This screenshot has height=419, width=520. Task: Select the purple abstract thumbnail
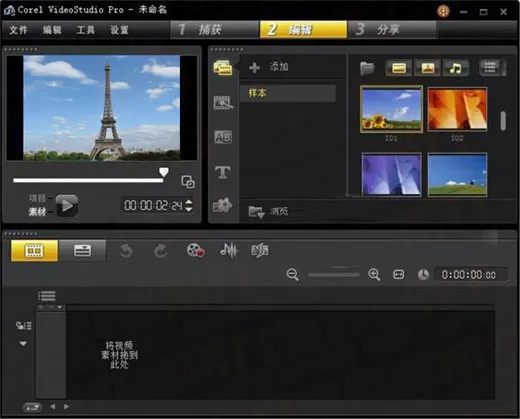(x=391, y=174)
